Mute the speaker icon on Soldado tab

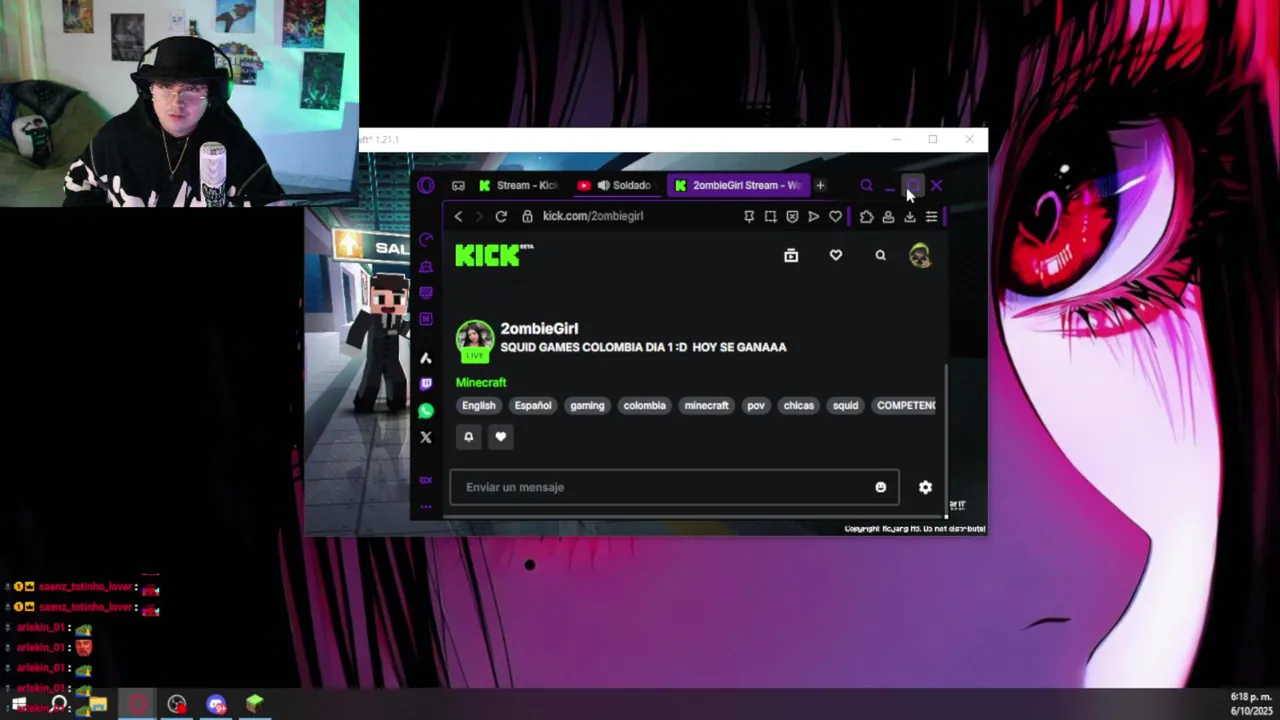pyautogui.click(x=603, y=185)
